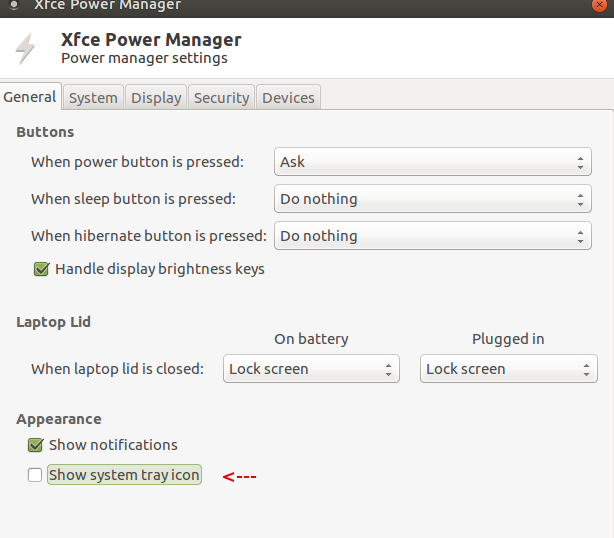The height and width of the screenshot is (538, 614).
Task: Uncheck the Show notifications checkbox
Action: (35, 445)
